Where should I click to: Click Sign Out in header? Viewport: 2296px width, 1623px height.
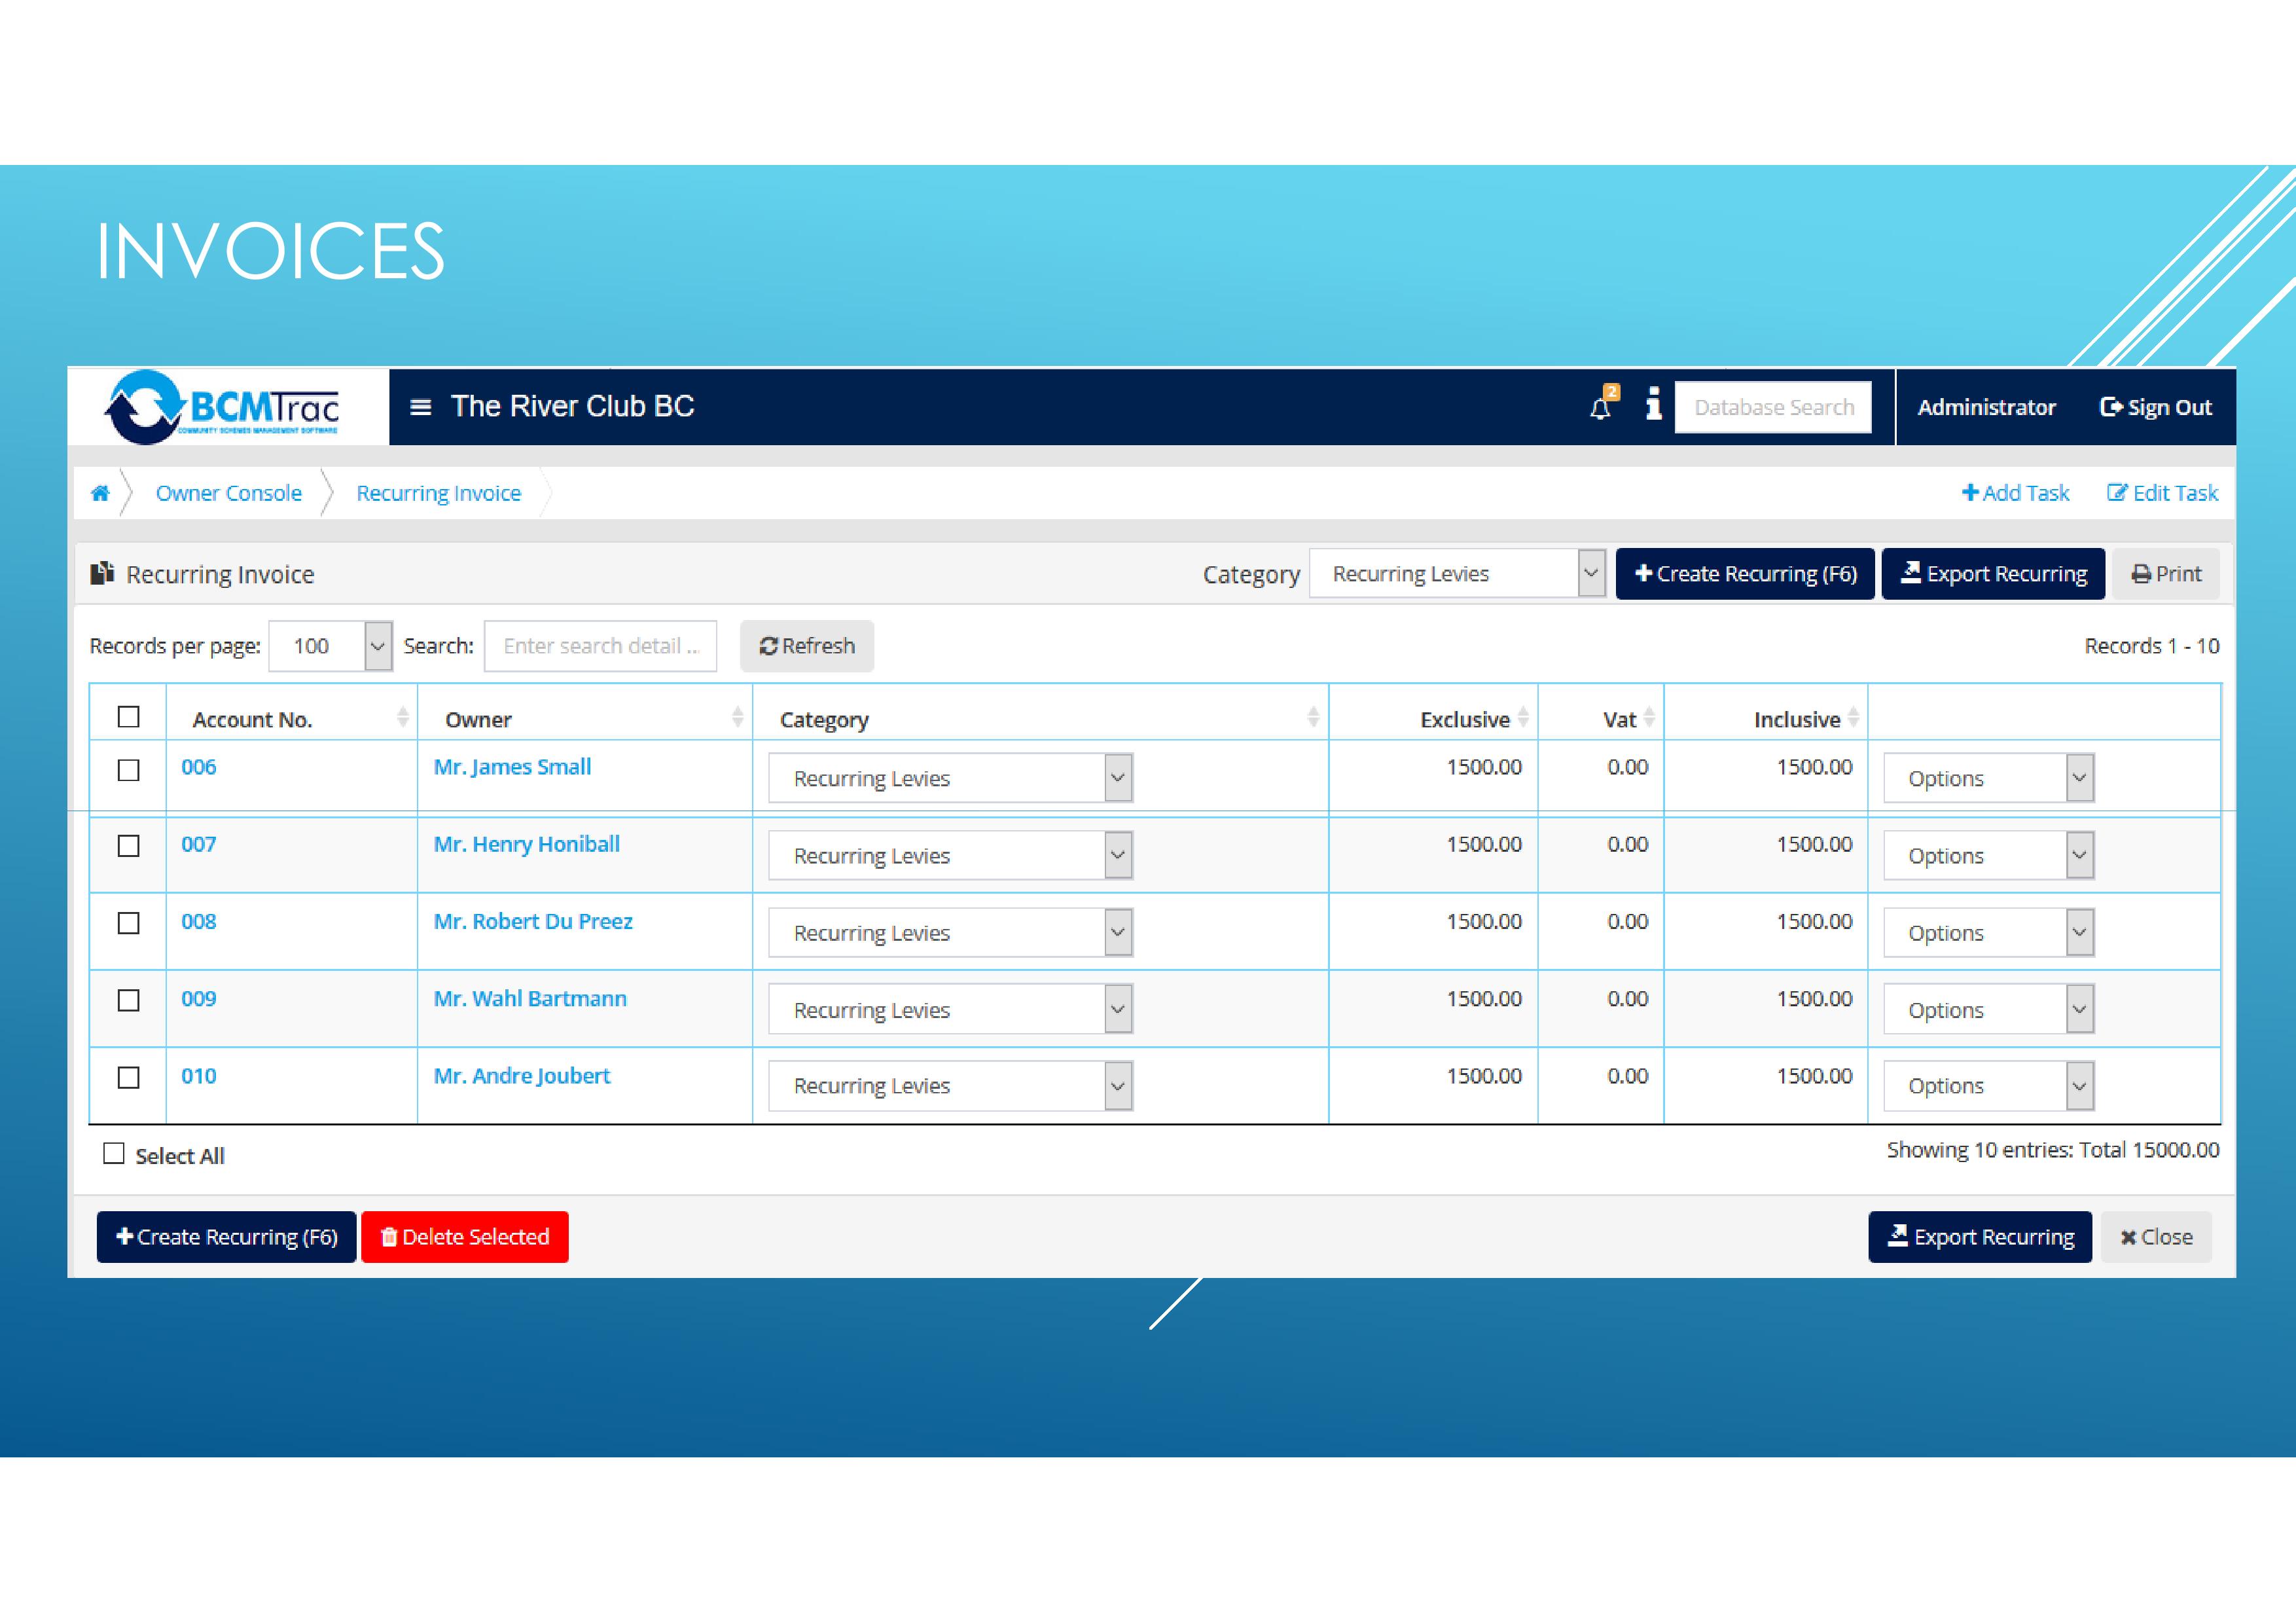2155,407
